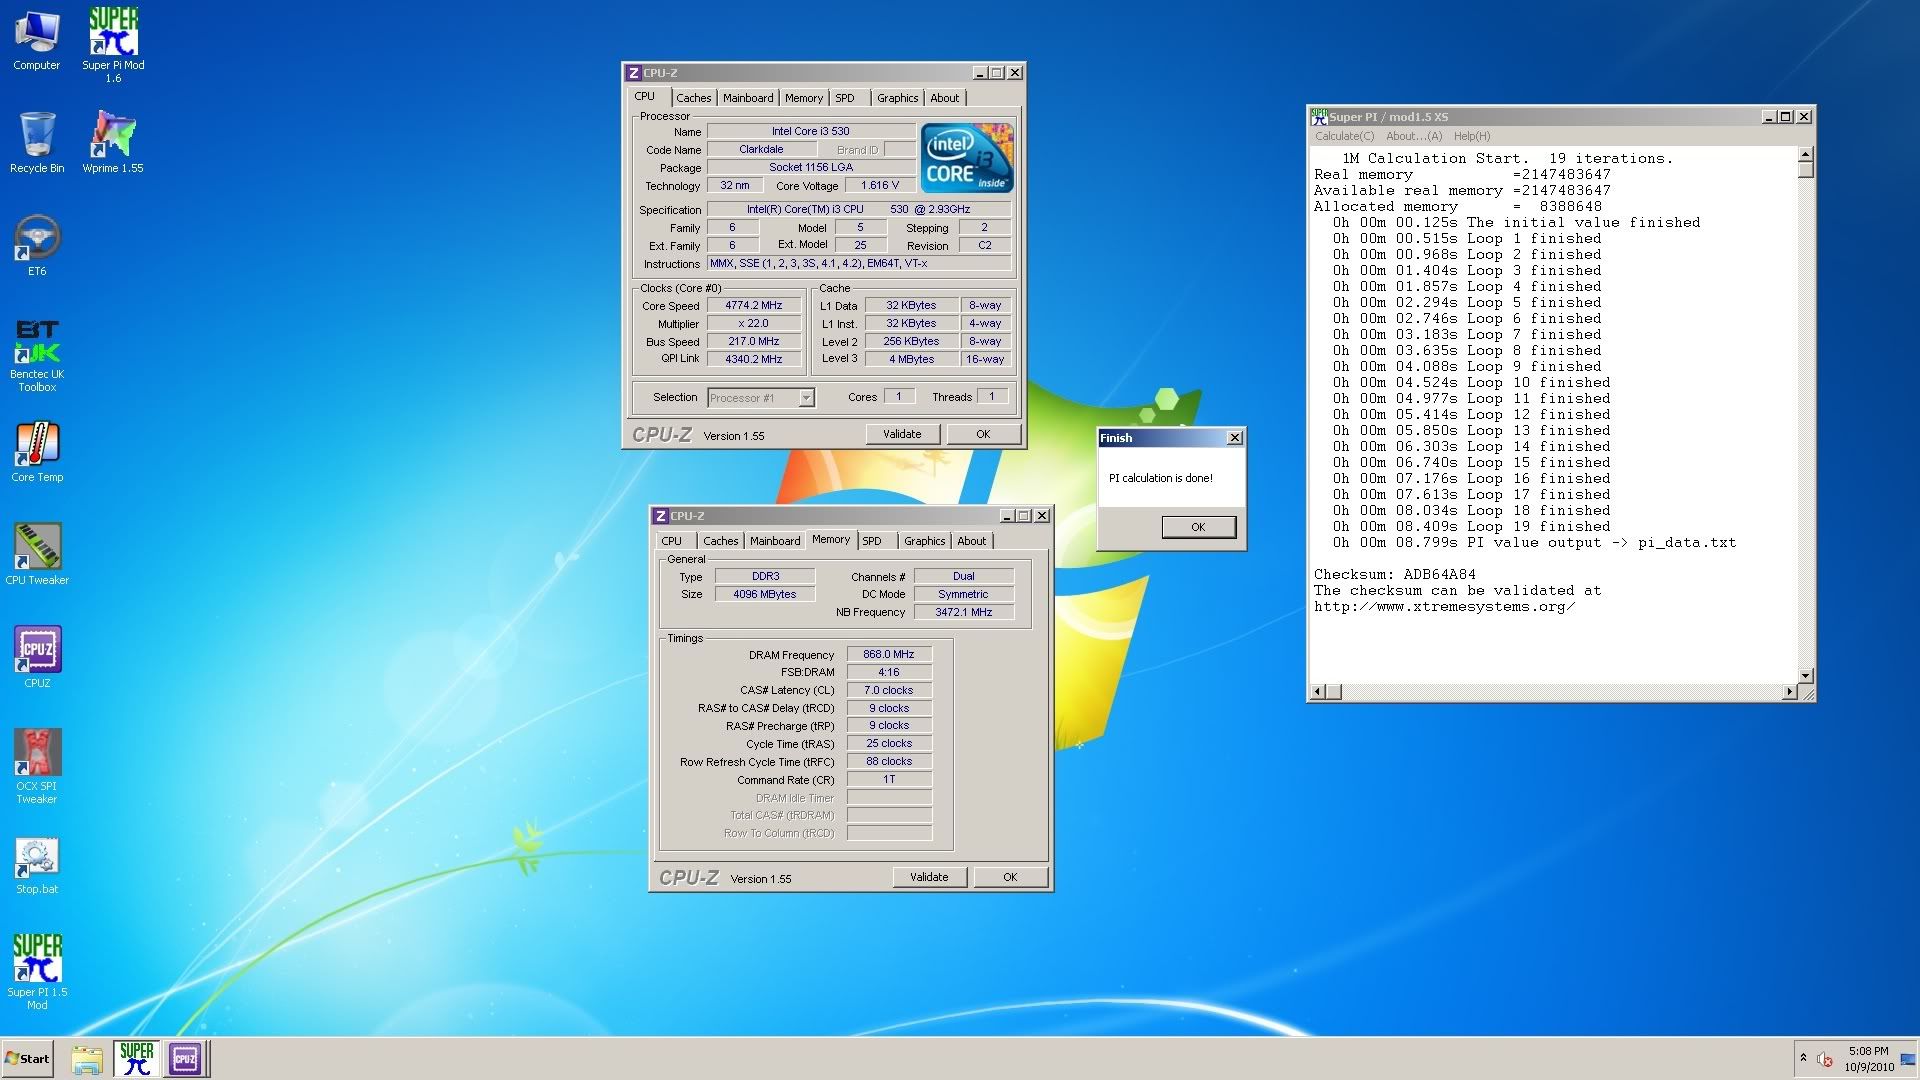Run the Stop.bat desktop file

tap(37, 858)
